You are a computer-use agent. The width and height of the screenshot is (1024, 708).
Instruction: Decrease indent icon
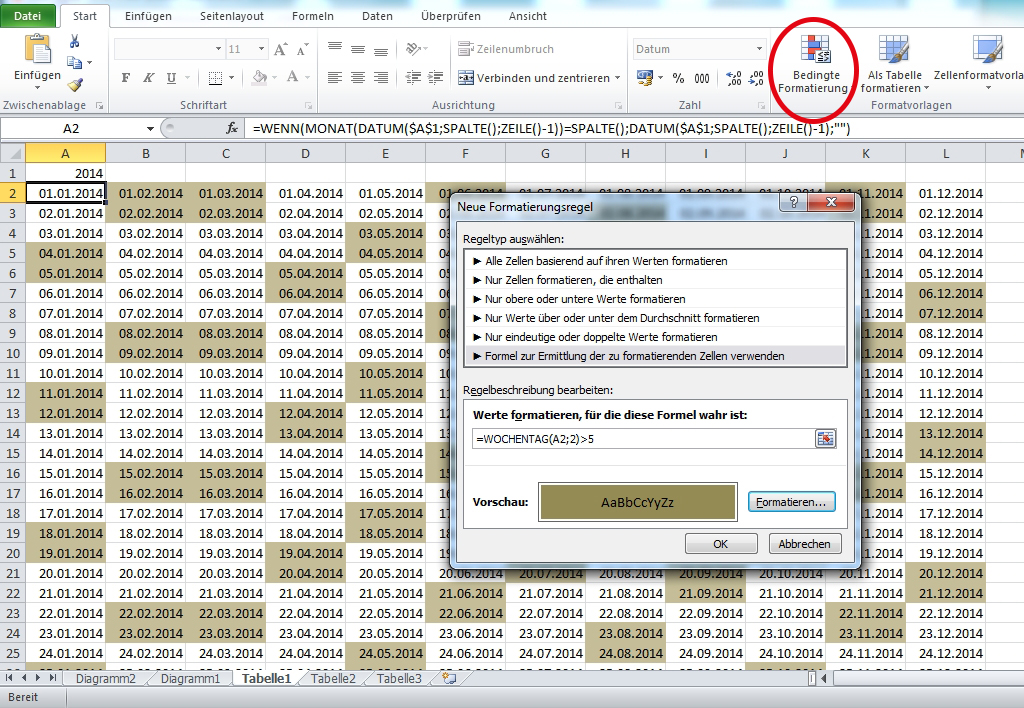(413, 78)
